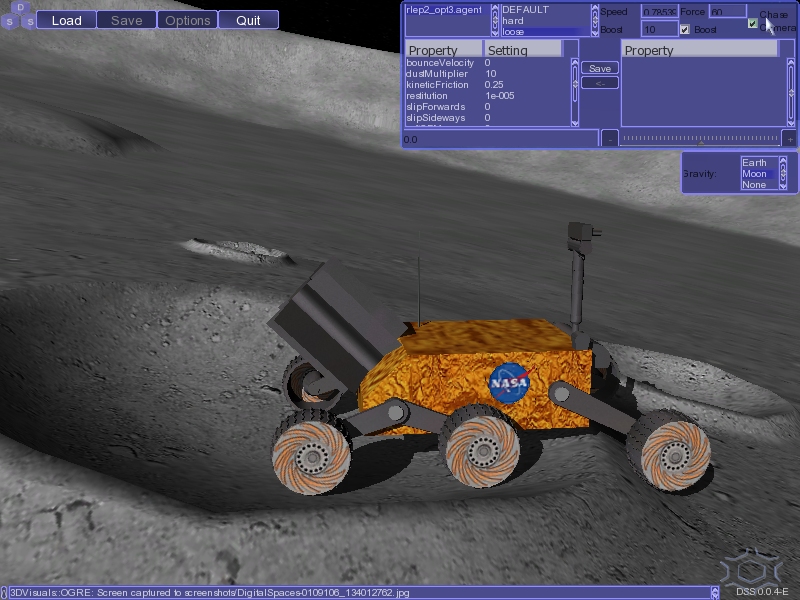Click gravity list scroll-down arrow
800x600 pixels.
pyautogui.click(x=783, y=186)
